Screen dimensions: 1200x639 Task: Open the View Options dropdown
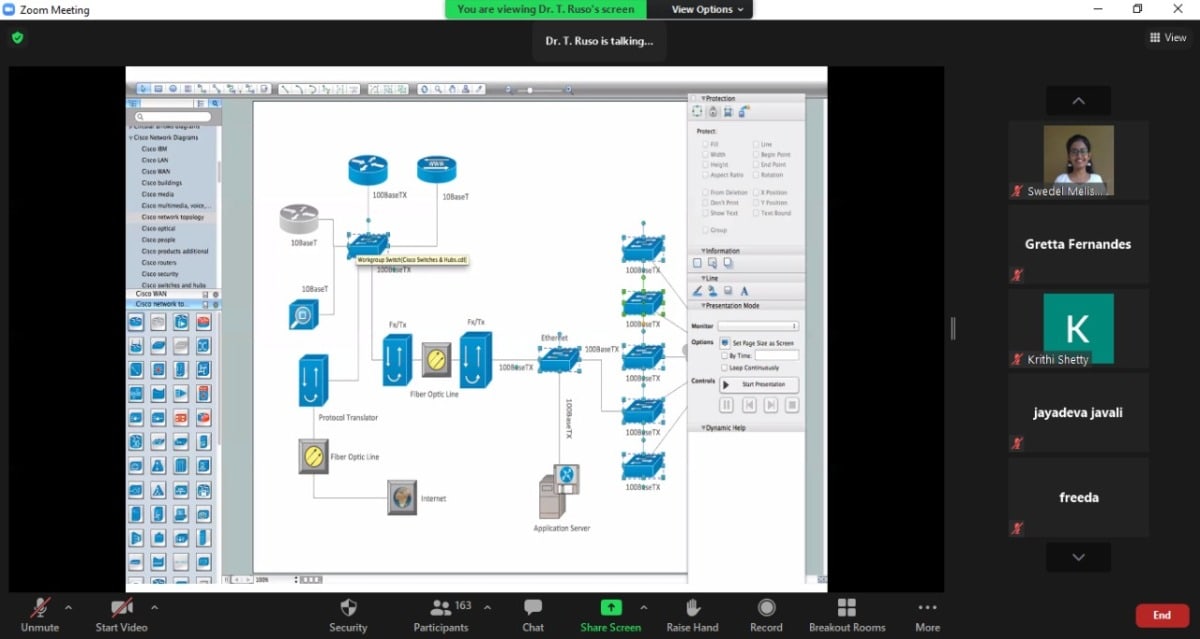pos(708,9)
